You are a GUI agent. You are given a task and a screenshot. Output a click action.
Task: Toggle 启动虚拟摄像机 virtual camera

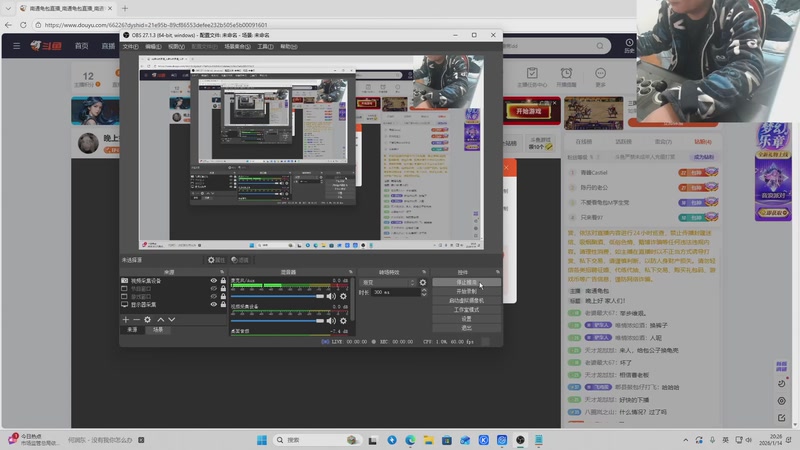(466, 301)
